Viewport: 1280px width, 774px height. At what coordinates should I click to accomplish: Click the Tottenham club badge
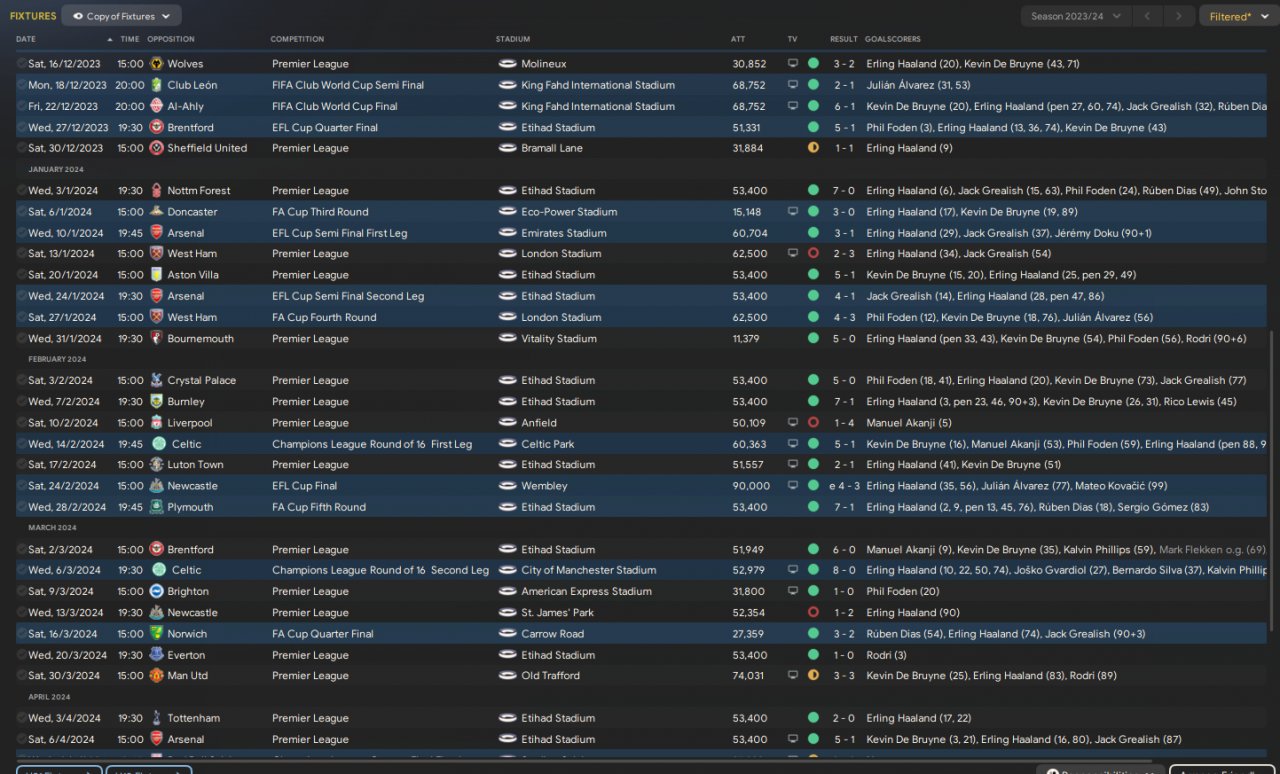point(156,718)
